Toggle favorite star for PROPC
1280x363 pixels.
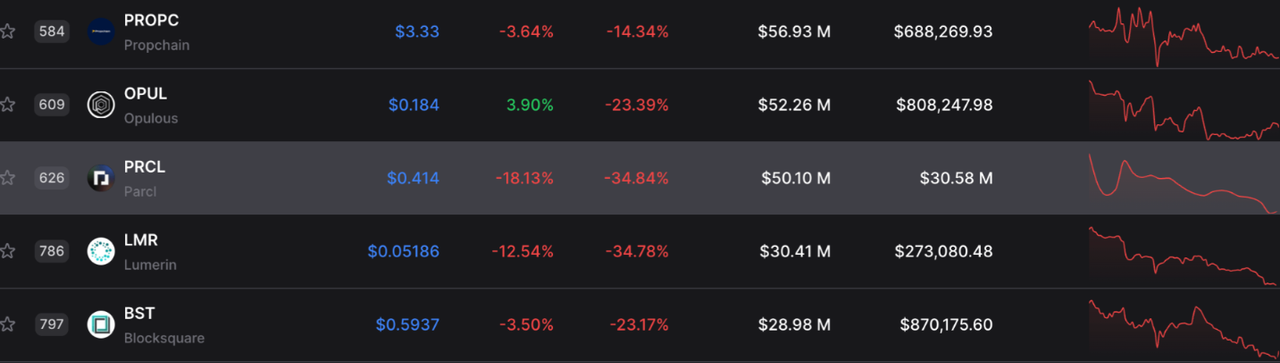click(x=7, y=31)
